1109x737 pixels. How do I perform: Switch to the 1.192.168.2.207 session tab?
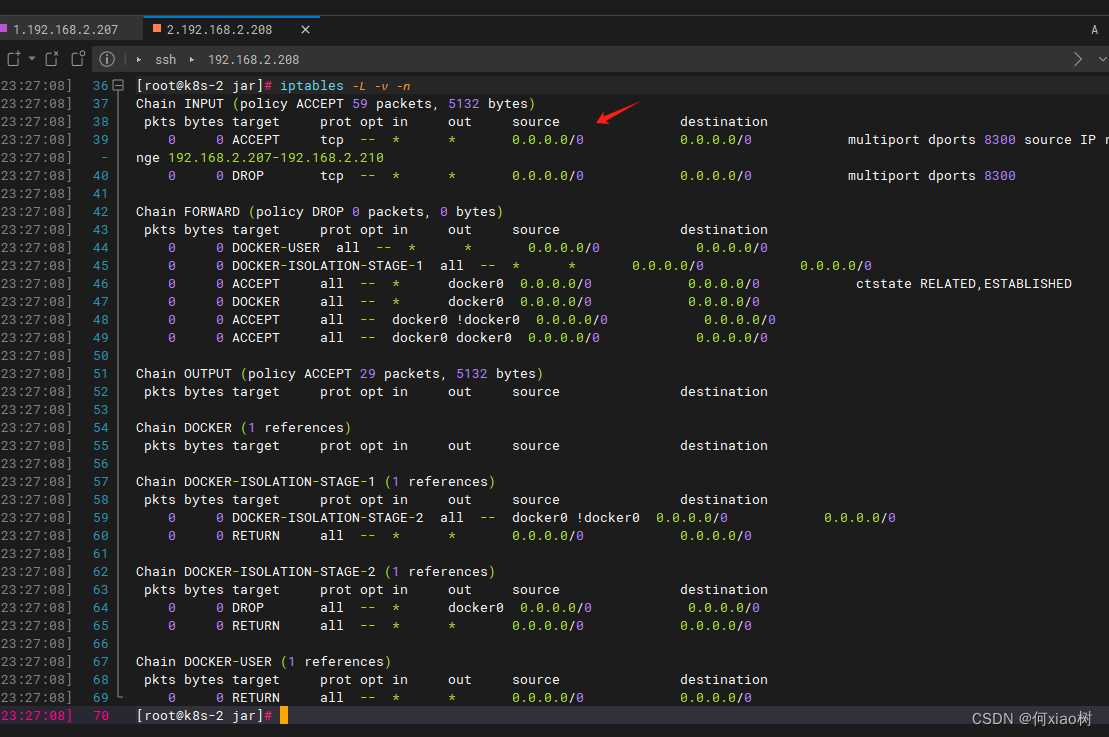point(66,30)
